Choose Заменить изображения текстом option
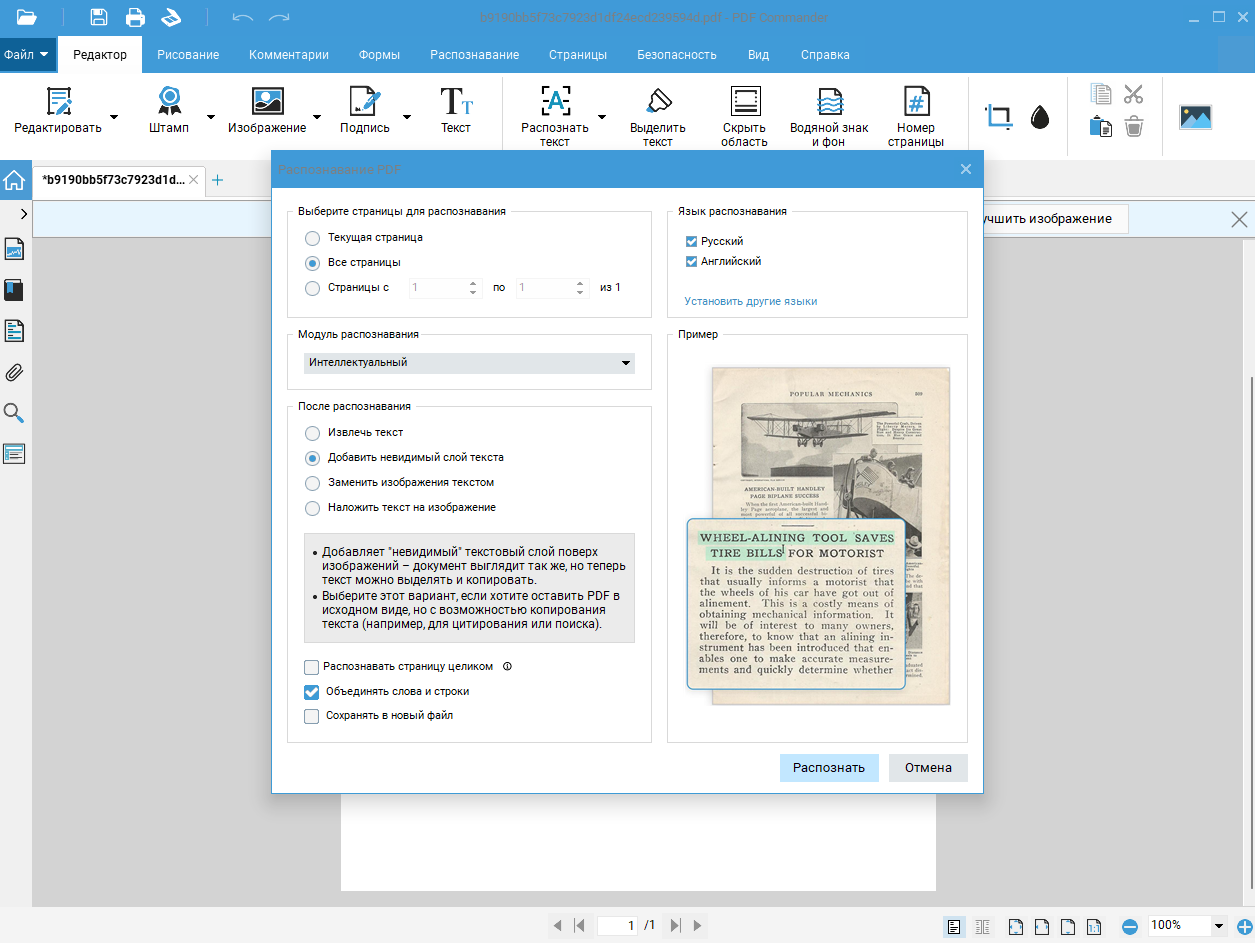 coord(313,483)
